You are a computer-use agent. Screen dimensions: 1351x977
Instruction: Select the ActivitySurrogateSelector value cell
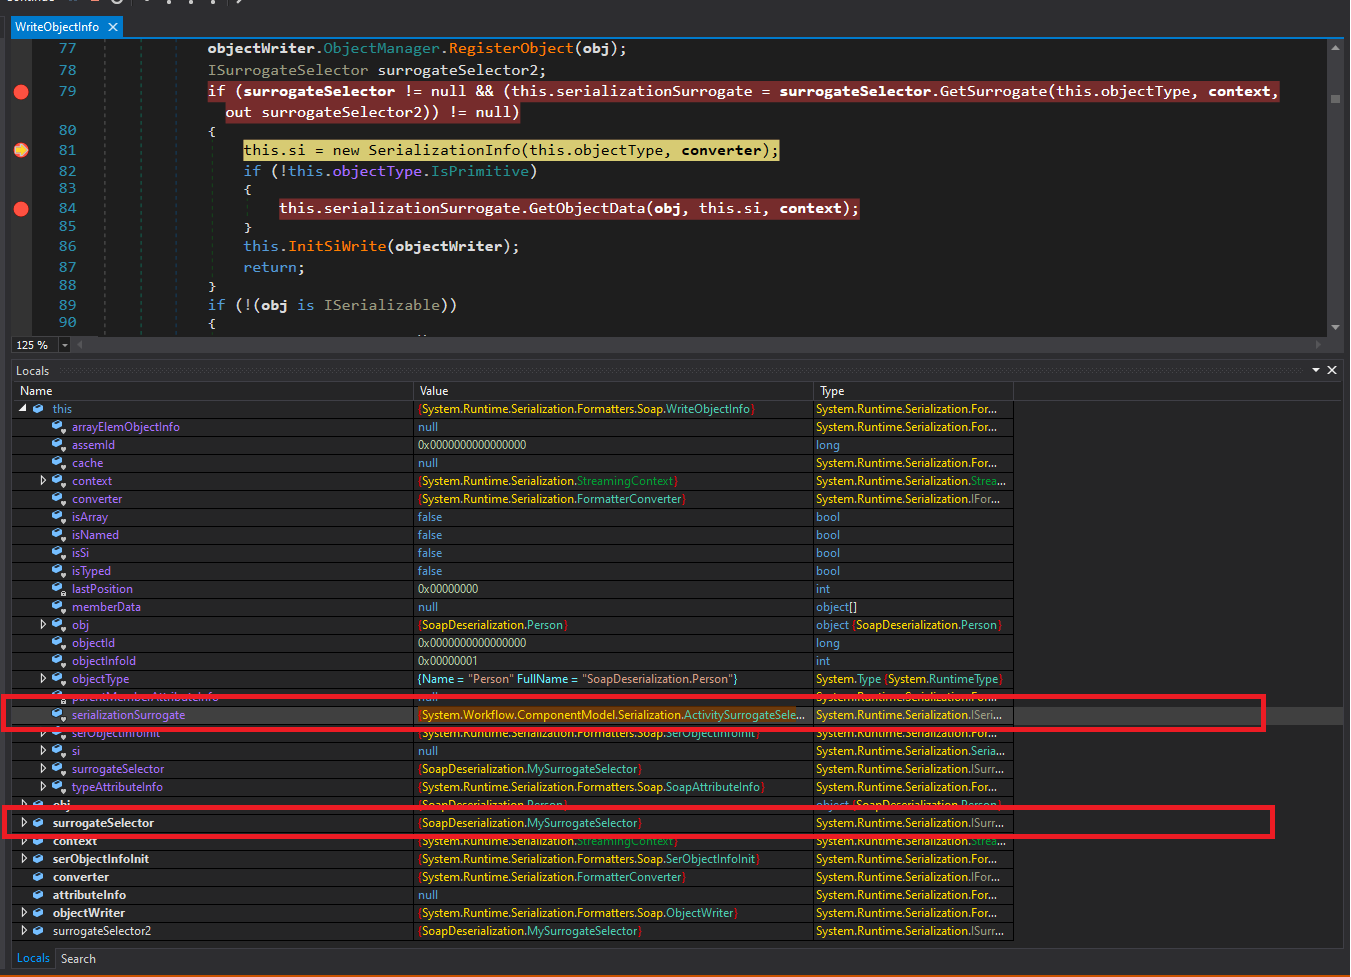tap(612, 715)
